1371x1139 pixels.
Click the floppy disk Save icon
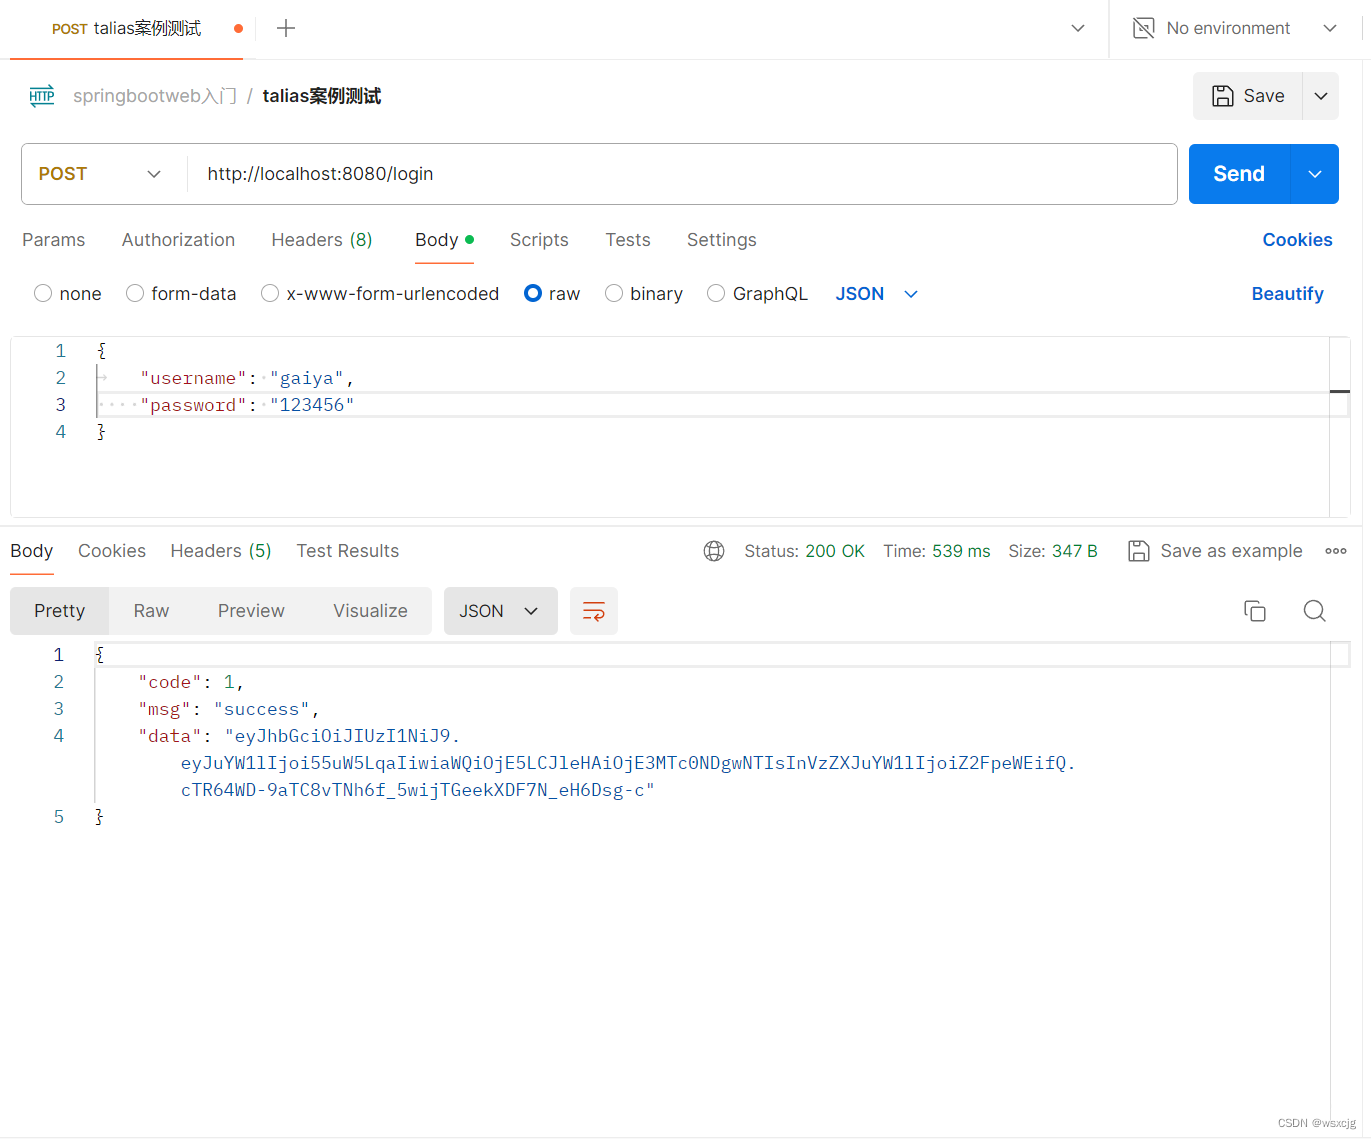(1222, 96)
